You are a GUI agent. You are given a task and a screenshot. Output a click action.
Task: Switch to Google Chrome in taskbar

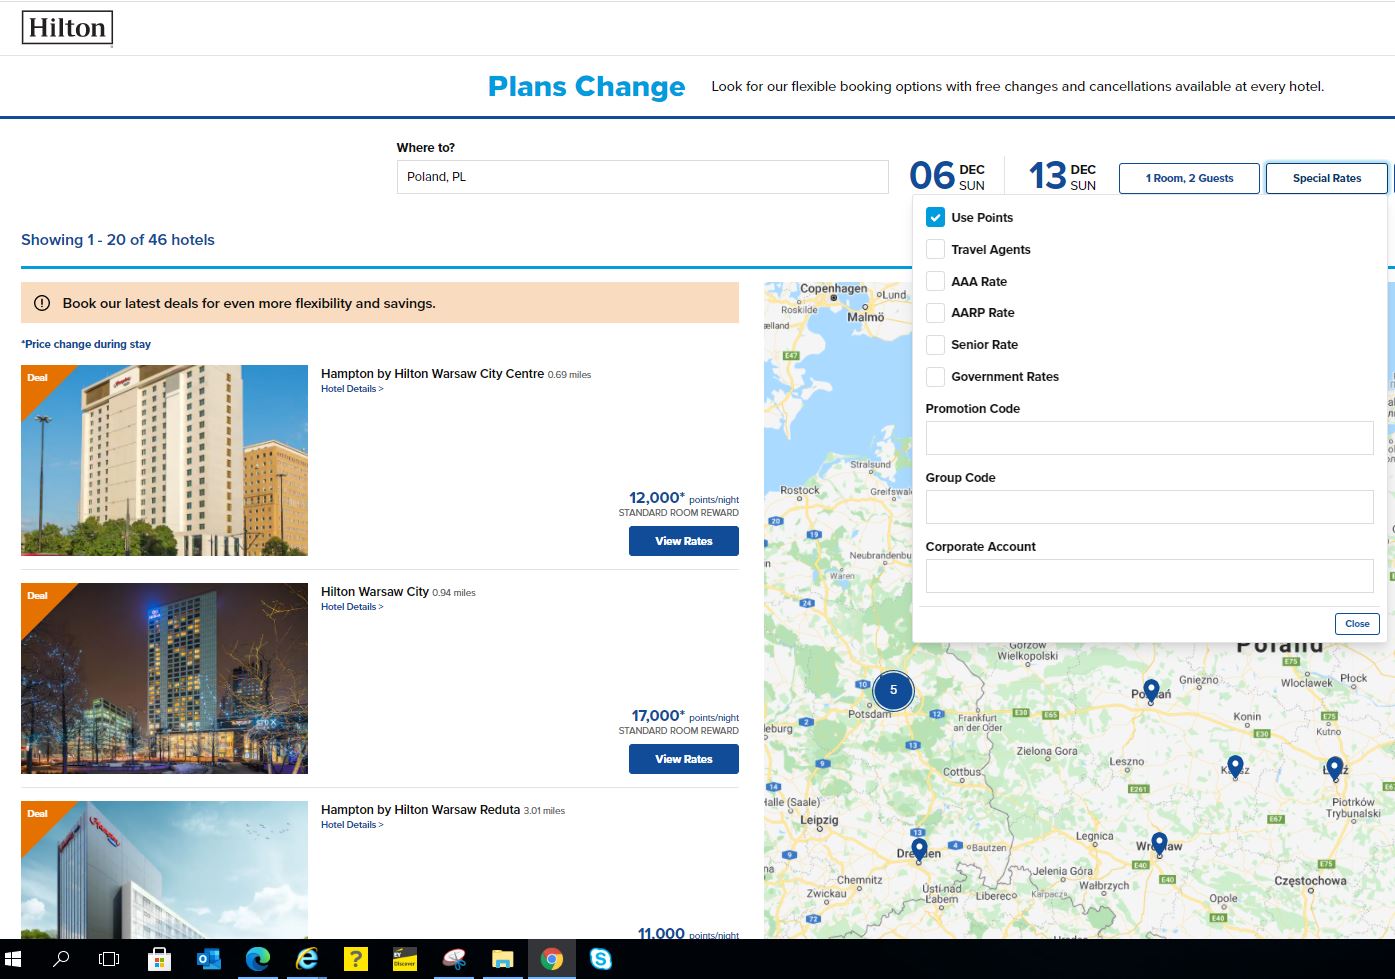(x=551, y=959)
